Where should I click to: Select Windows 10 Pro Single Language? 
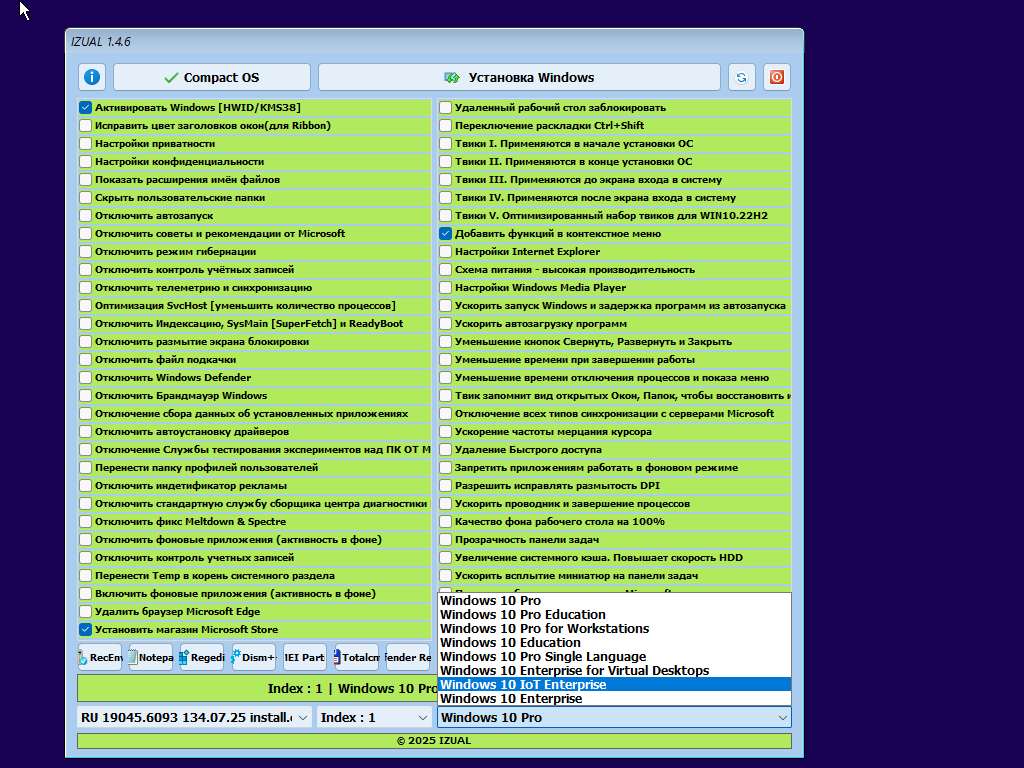[614, 656]
